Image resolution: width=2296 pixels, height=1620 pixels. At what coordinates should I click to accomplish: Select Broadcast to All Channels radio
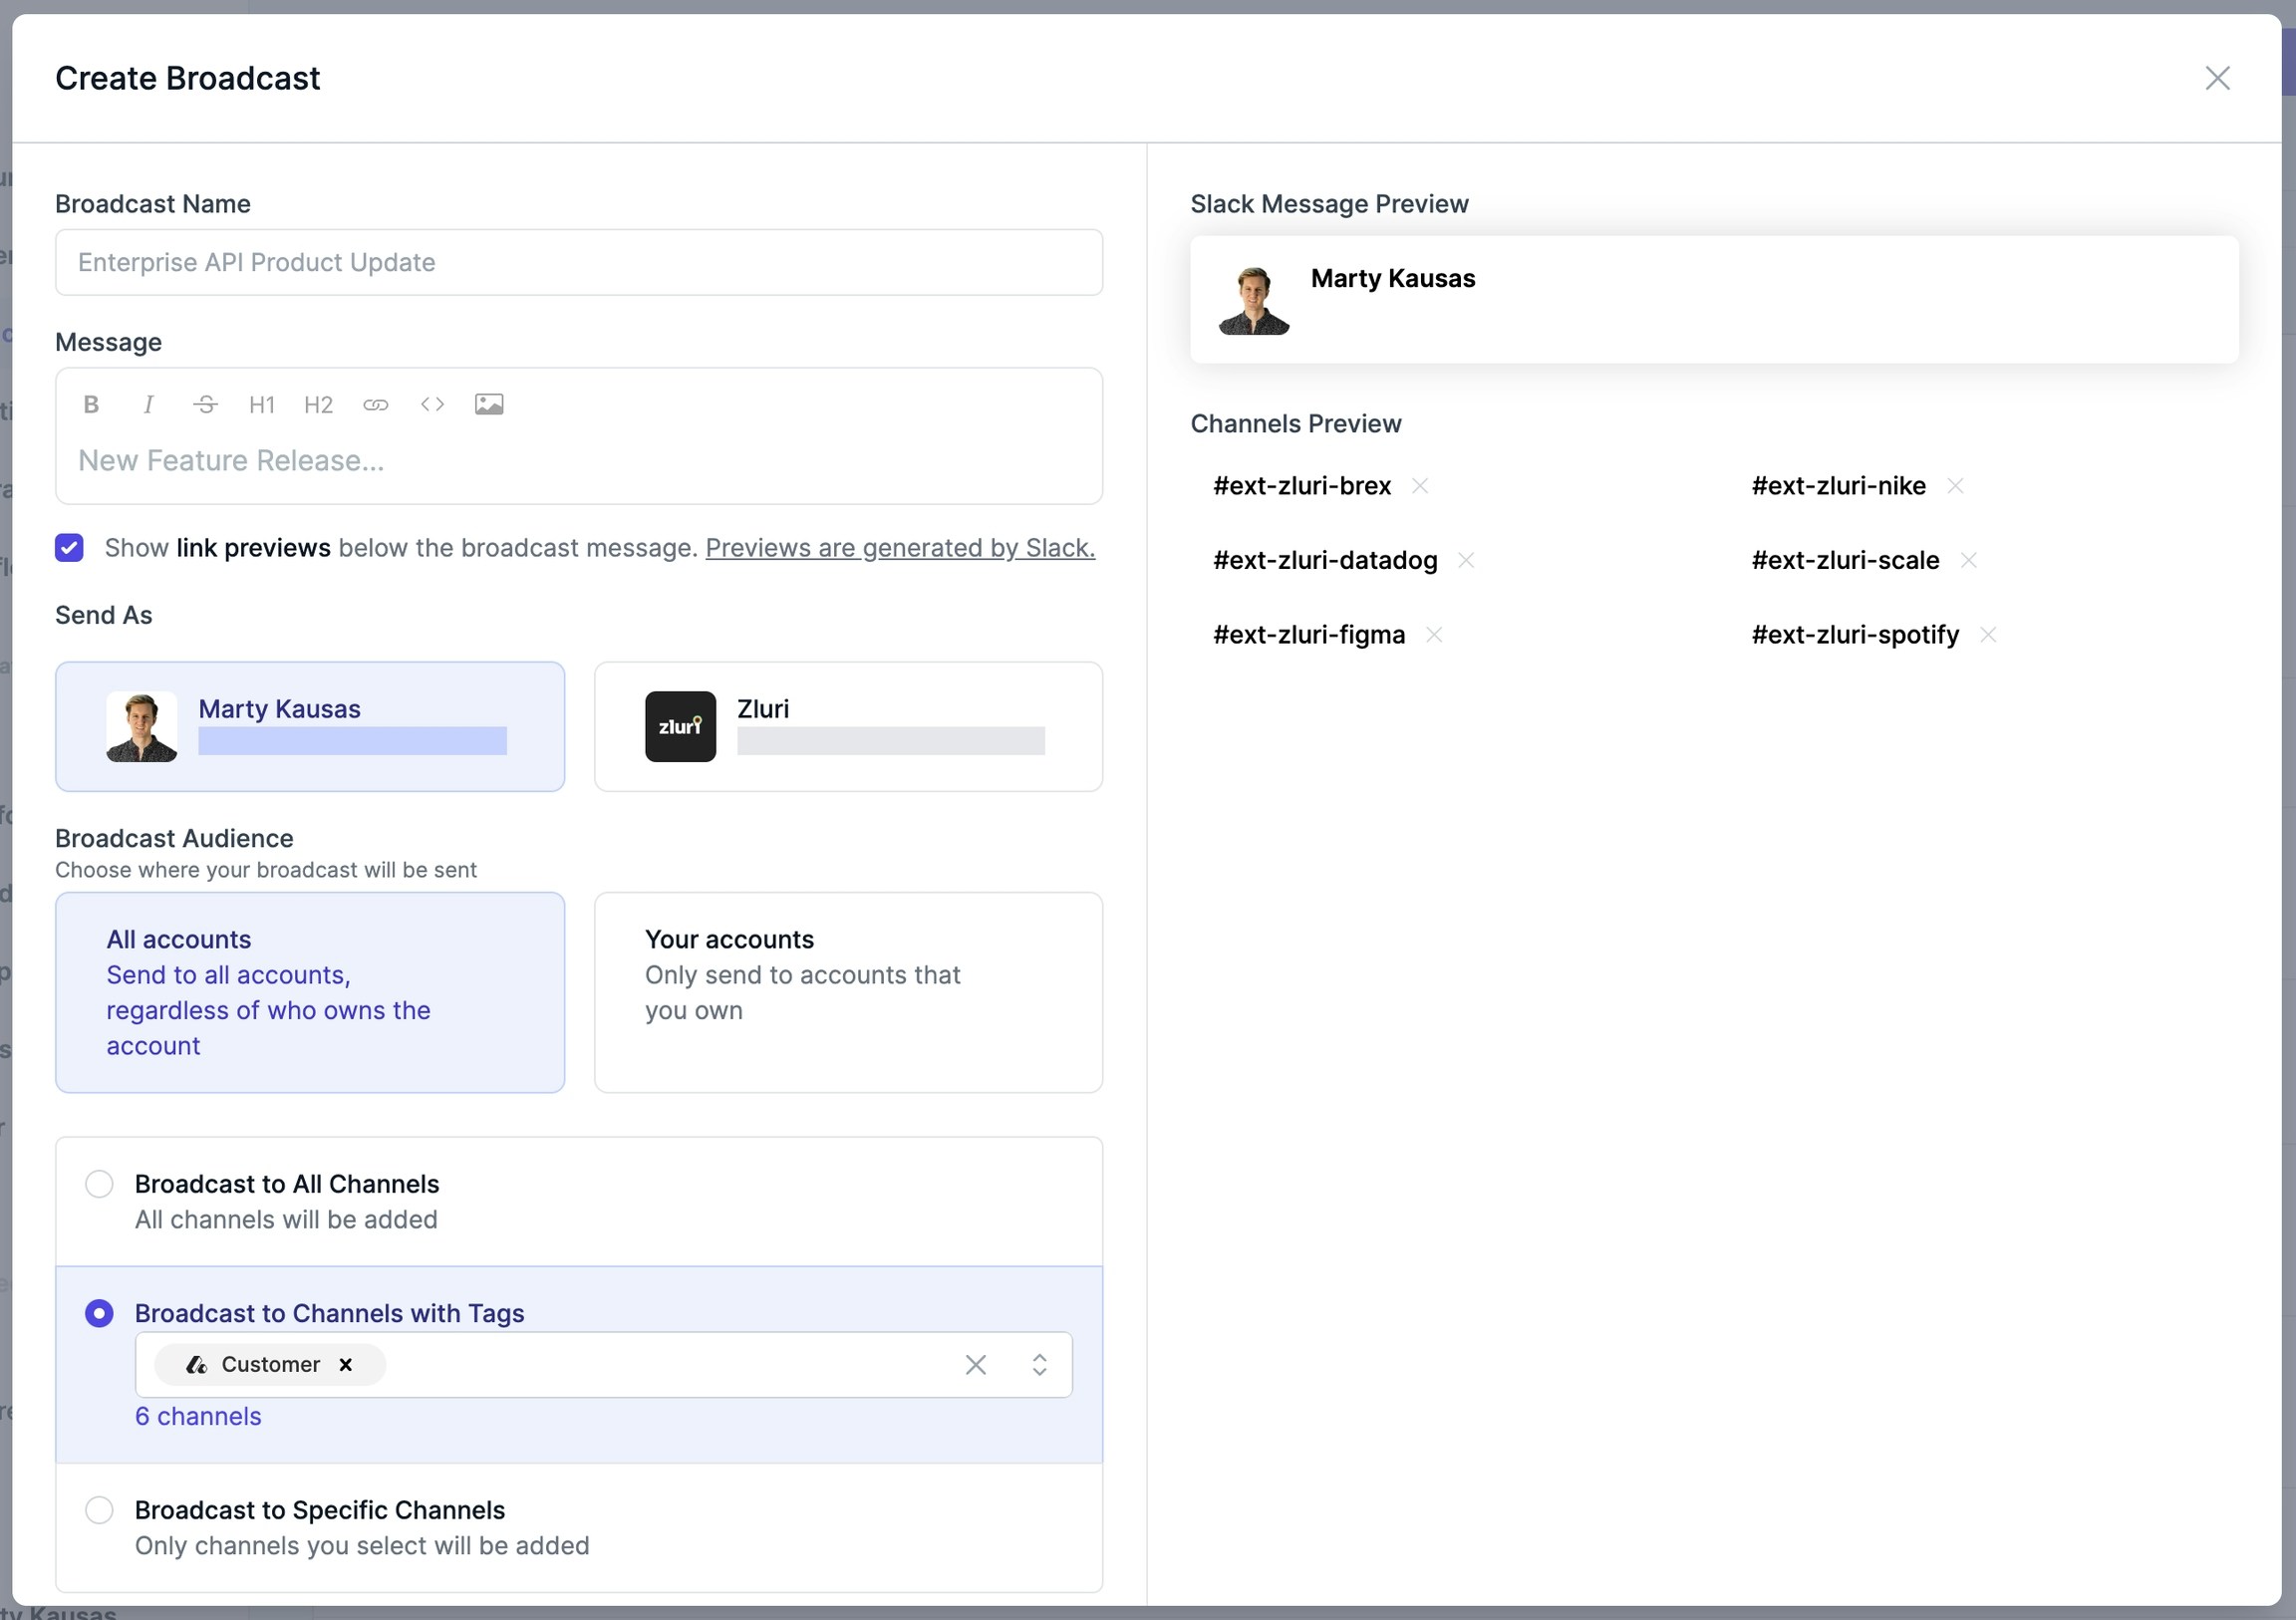(x=99, y=1184)
